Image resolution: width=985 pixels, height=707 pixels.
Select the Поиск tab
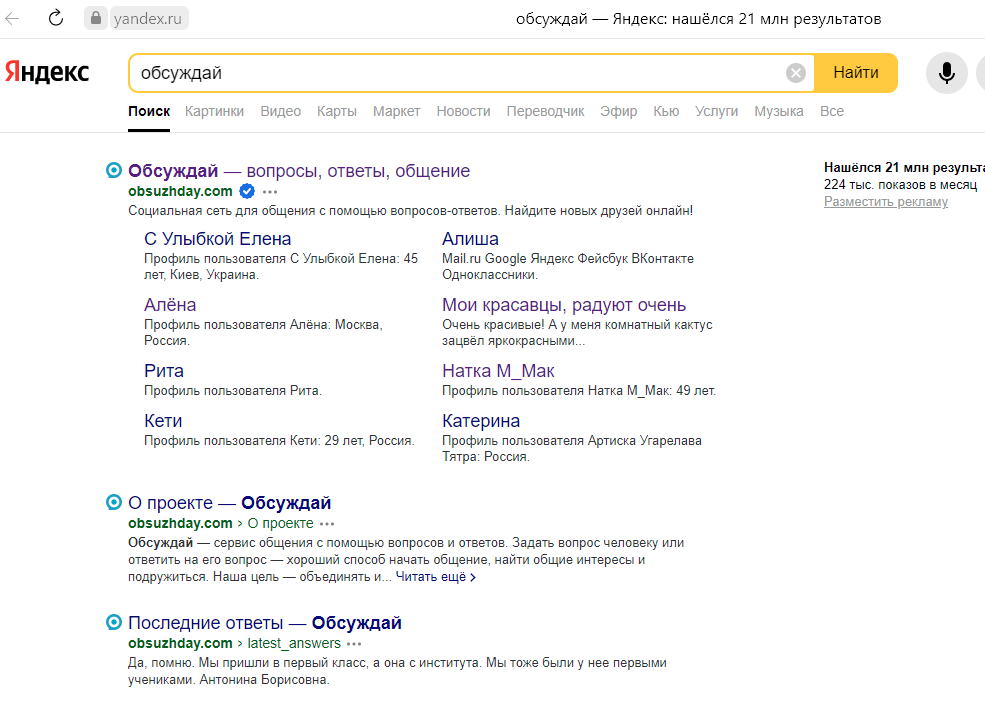[x=149, y=111]
